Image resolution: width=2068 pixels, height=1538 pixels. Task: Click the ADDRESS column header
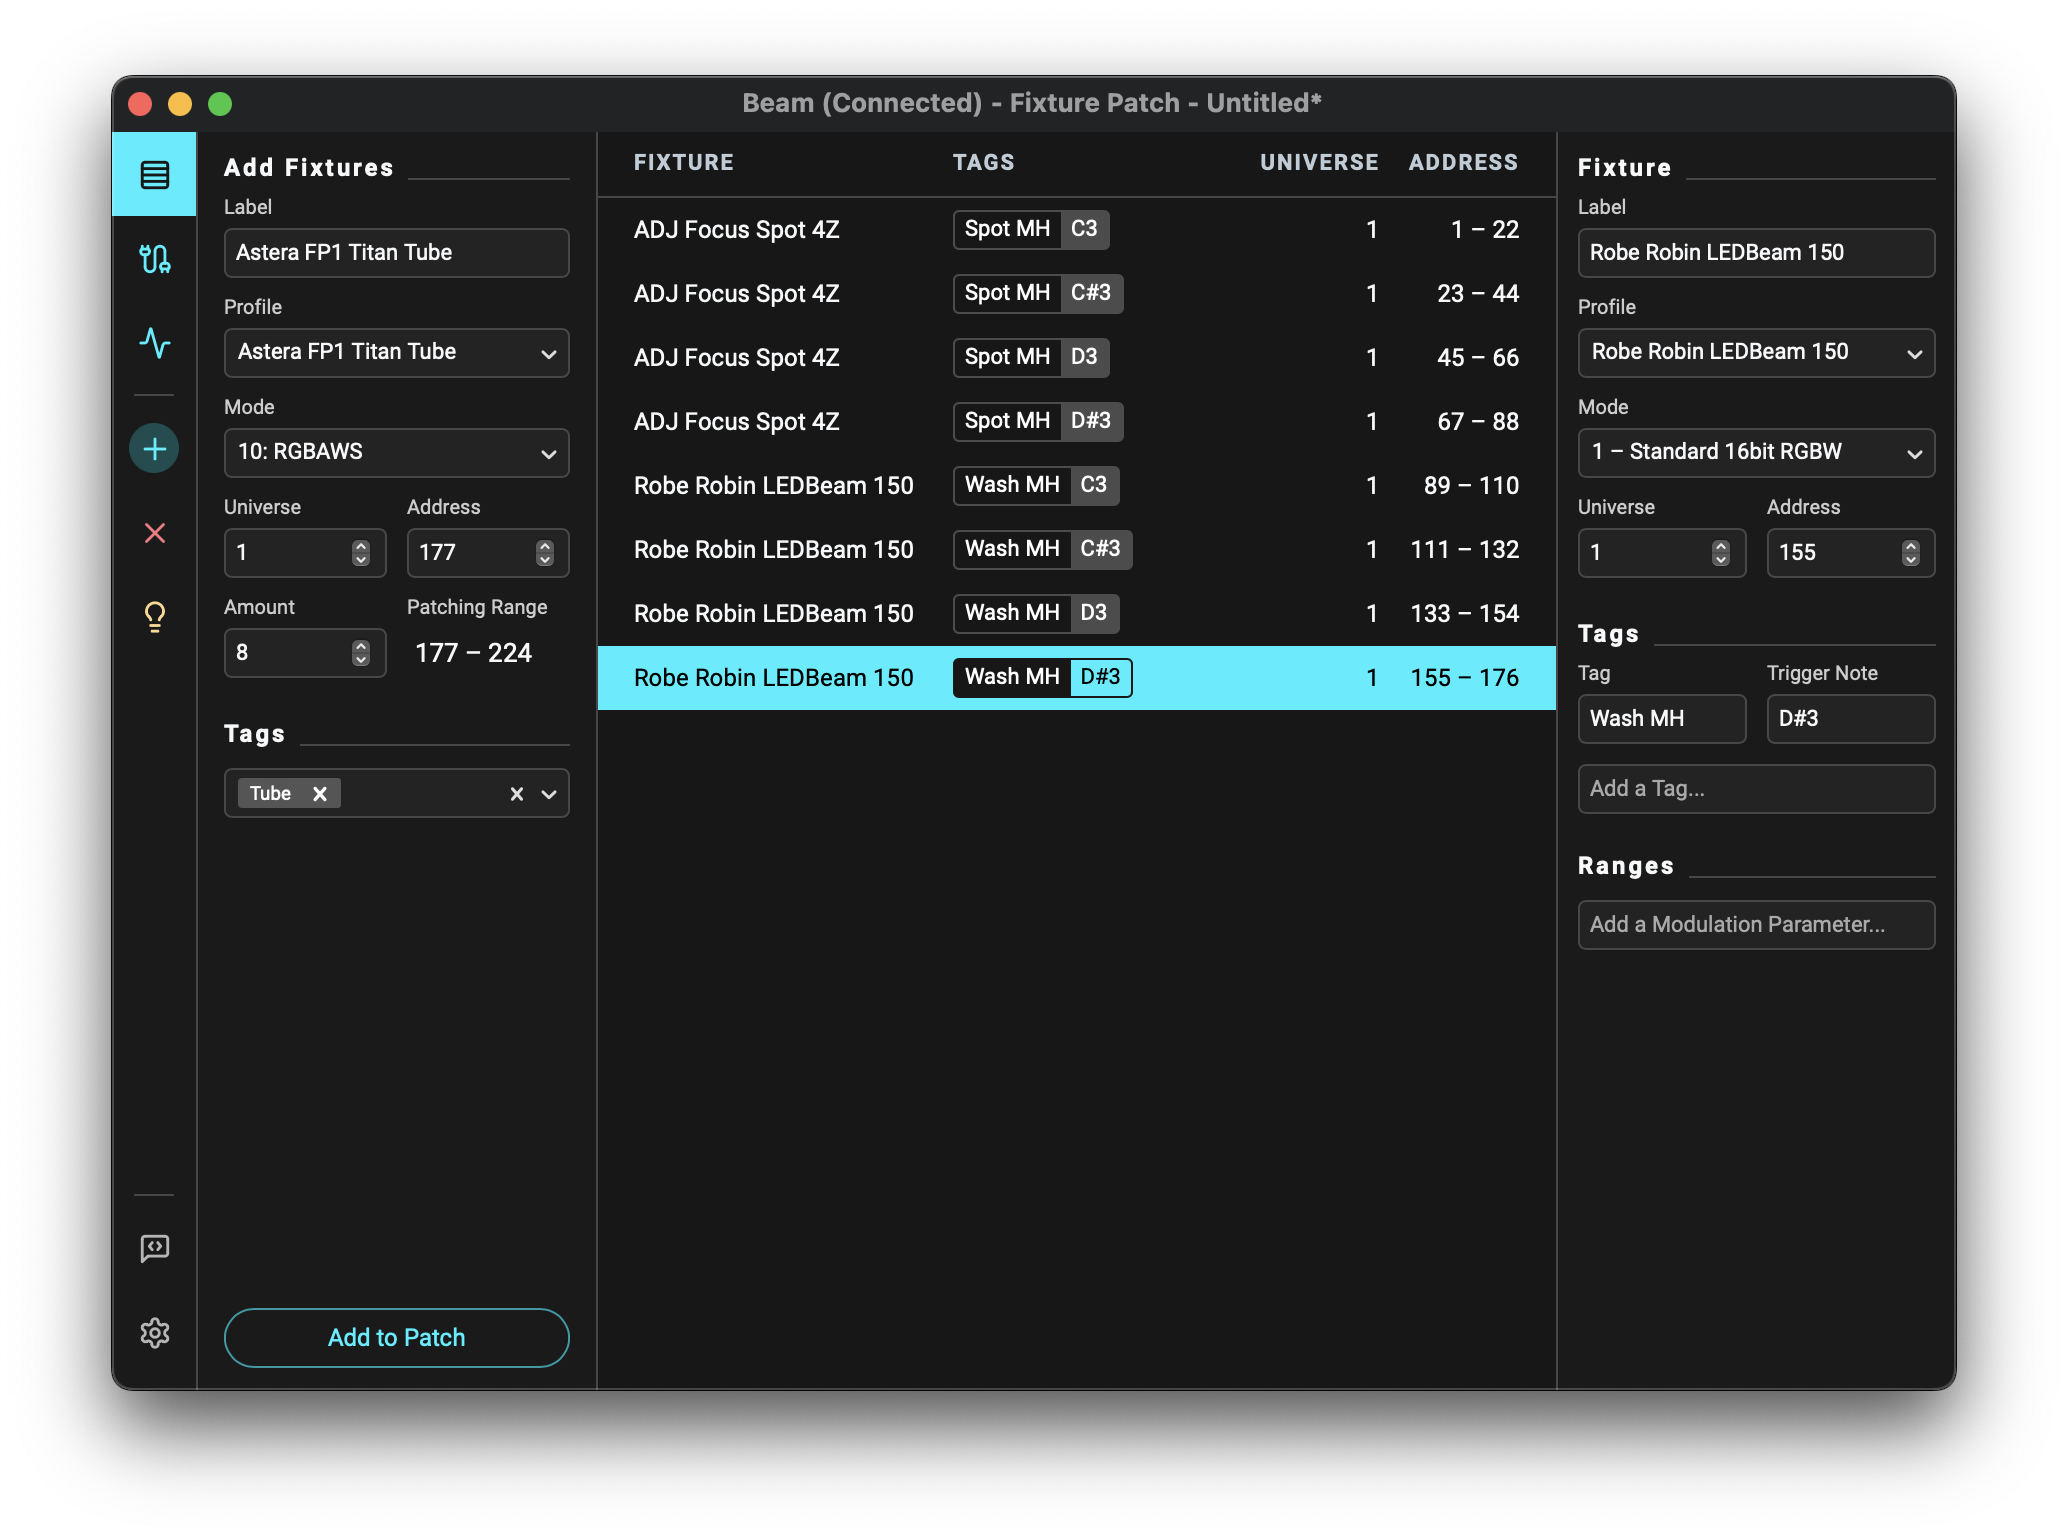point(1464,162)
